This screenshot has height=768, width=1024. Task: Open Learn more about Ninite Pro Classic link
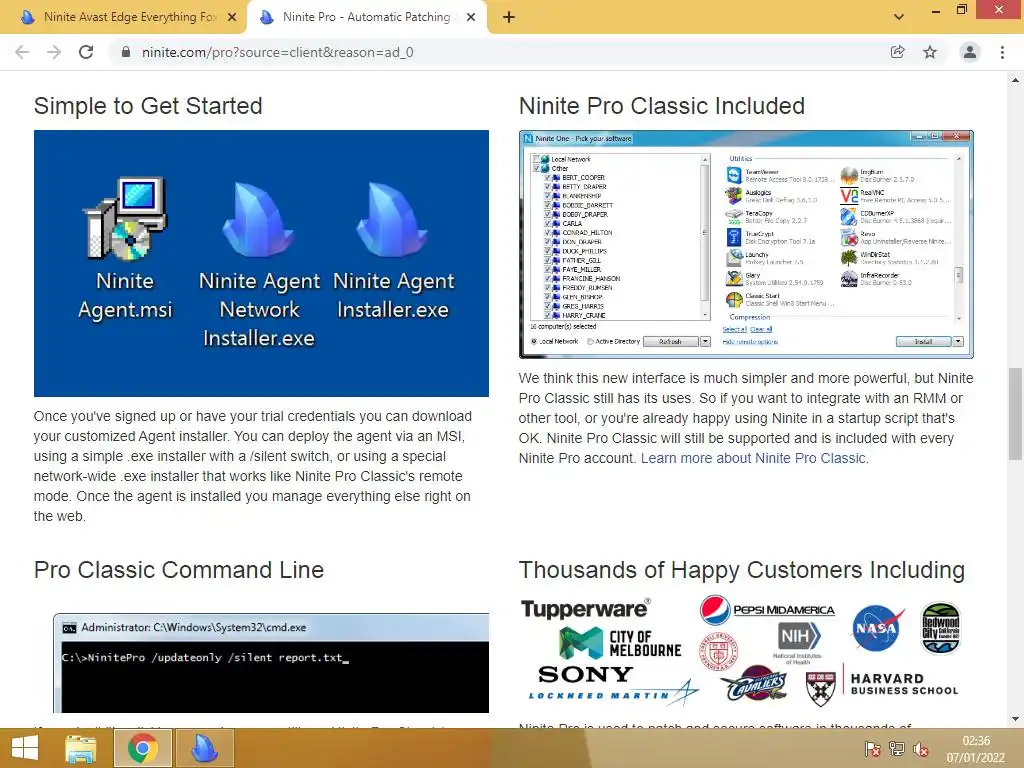(754, 458)
